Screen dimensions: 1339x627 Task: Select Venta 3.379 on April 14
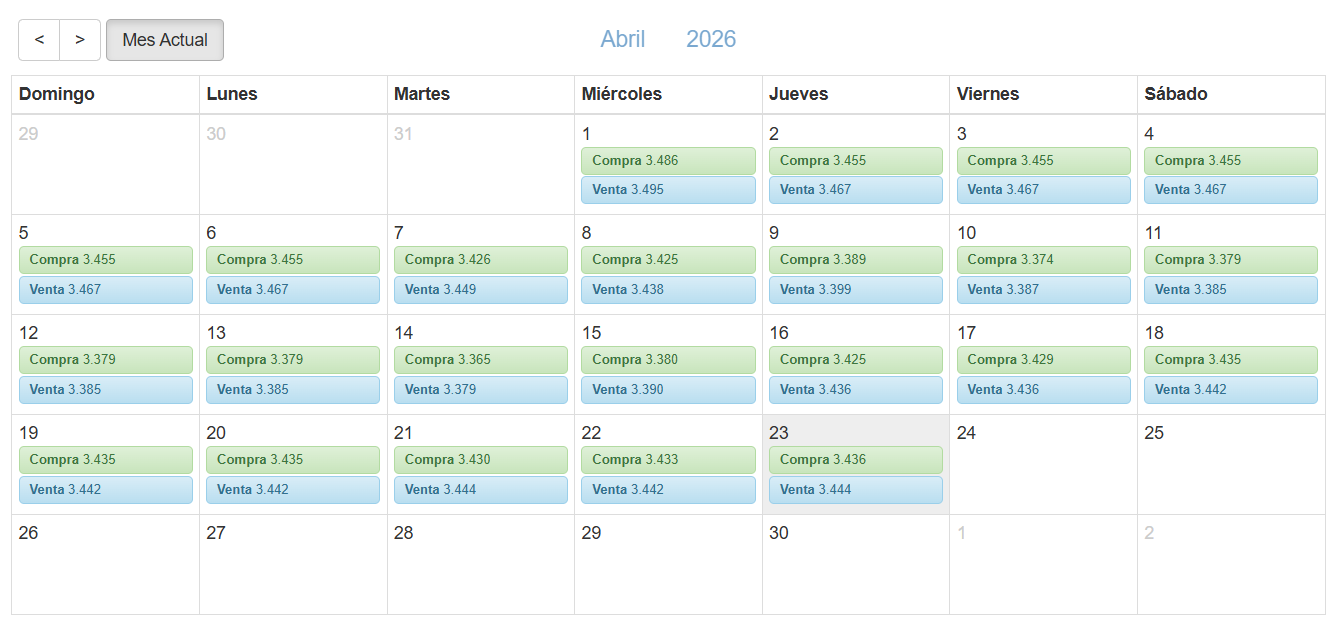480,390
